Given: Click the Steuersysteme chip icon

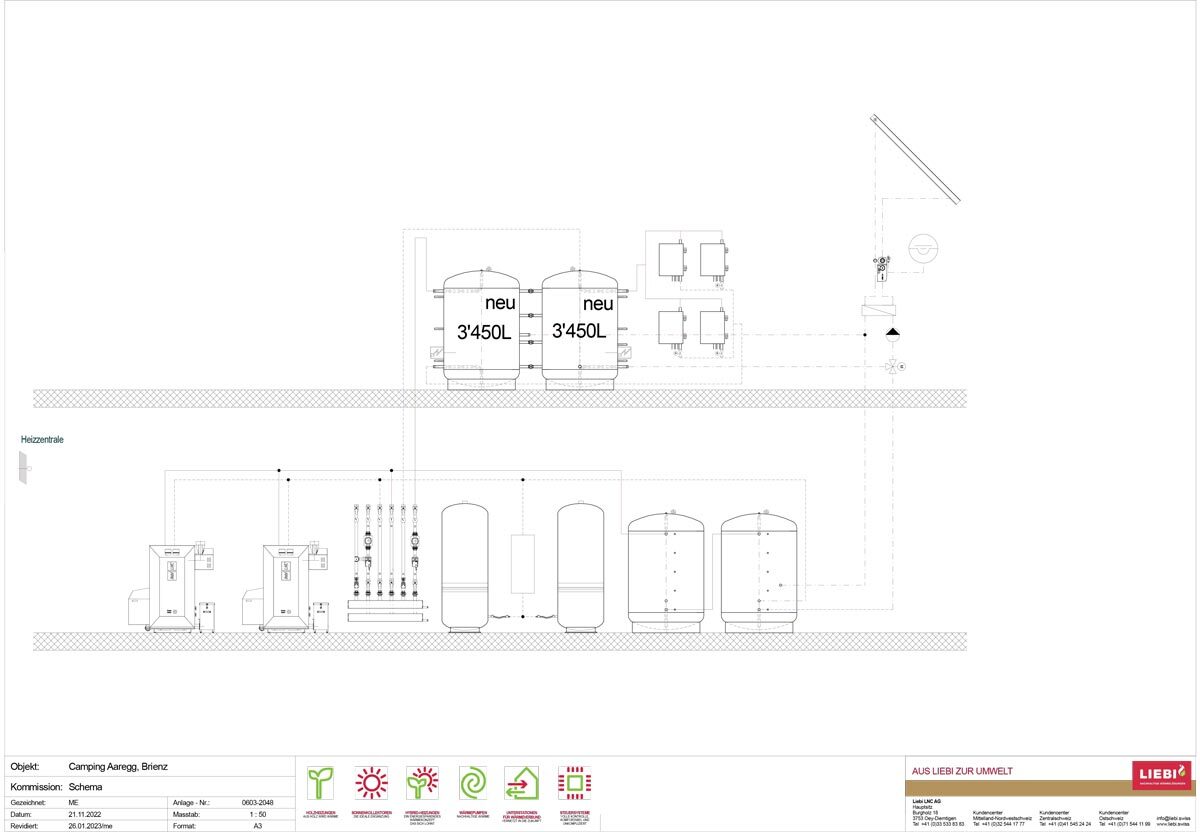Looking at the screenshot, I should click(574, 782).
